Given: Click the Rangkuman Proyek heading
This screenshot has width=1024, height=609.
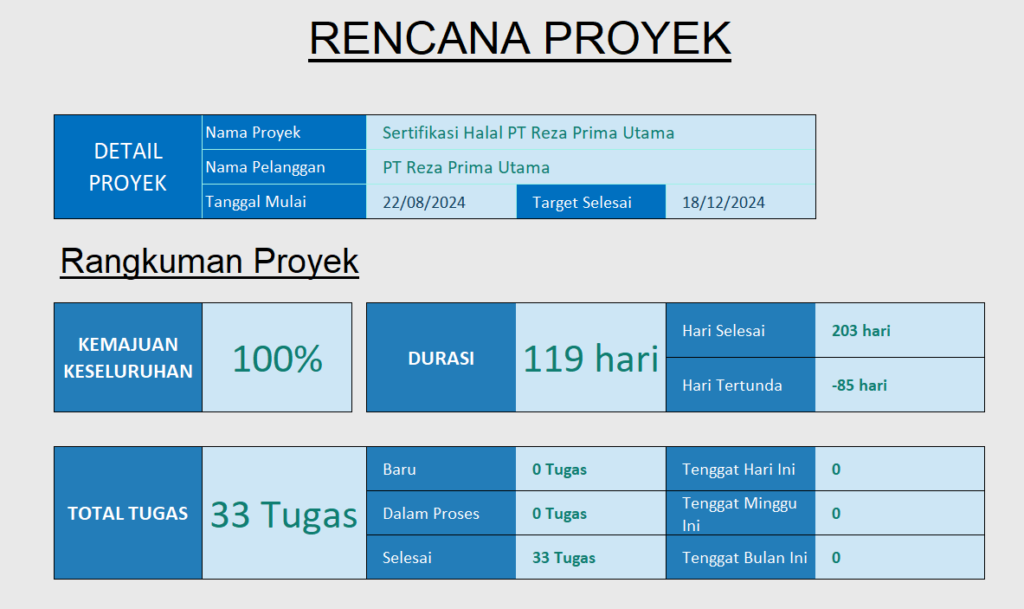Looking at the screenshot, I should [x=209, y=261].
